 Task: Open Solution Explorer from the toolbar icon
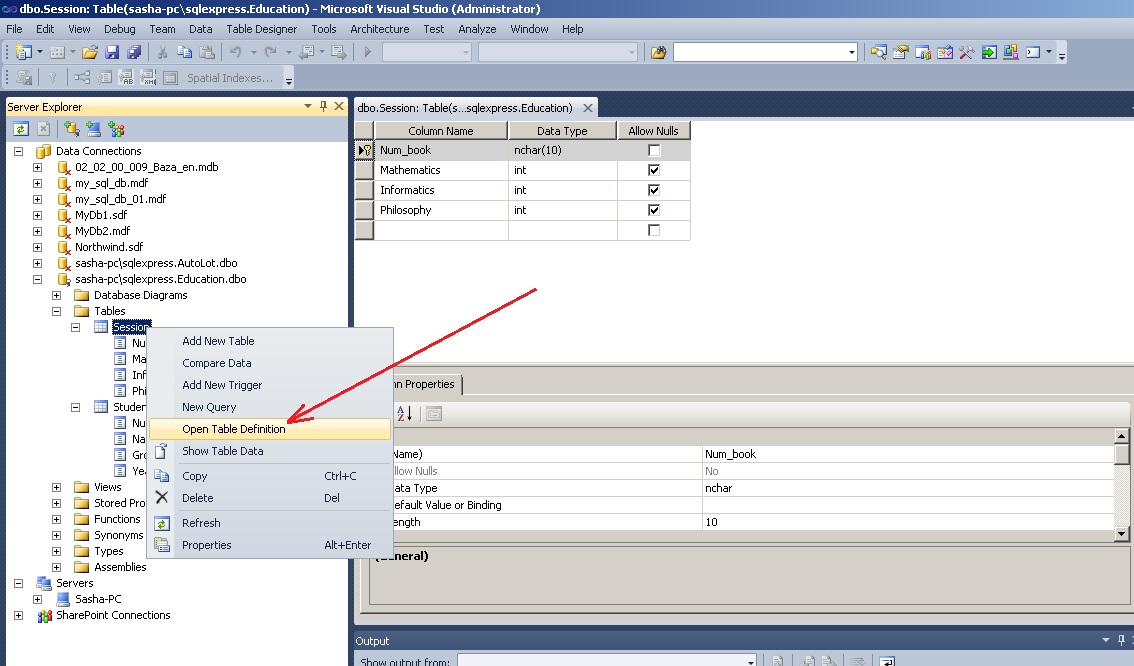click(x=879, y=52)
